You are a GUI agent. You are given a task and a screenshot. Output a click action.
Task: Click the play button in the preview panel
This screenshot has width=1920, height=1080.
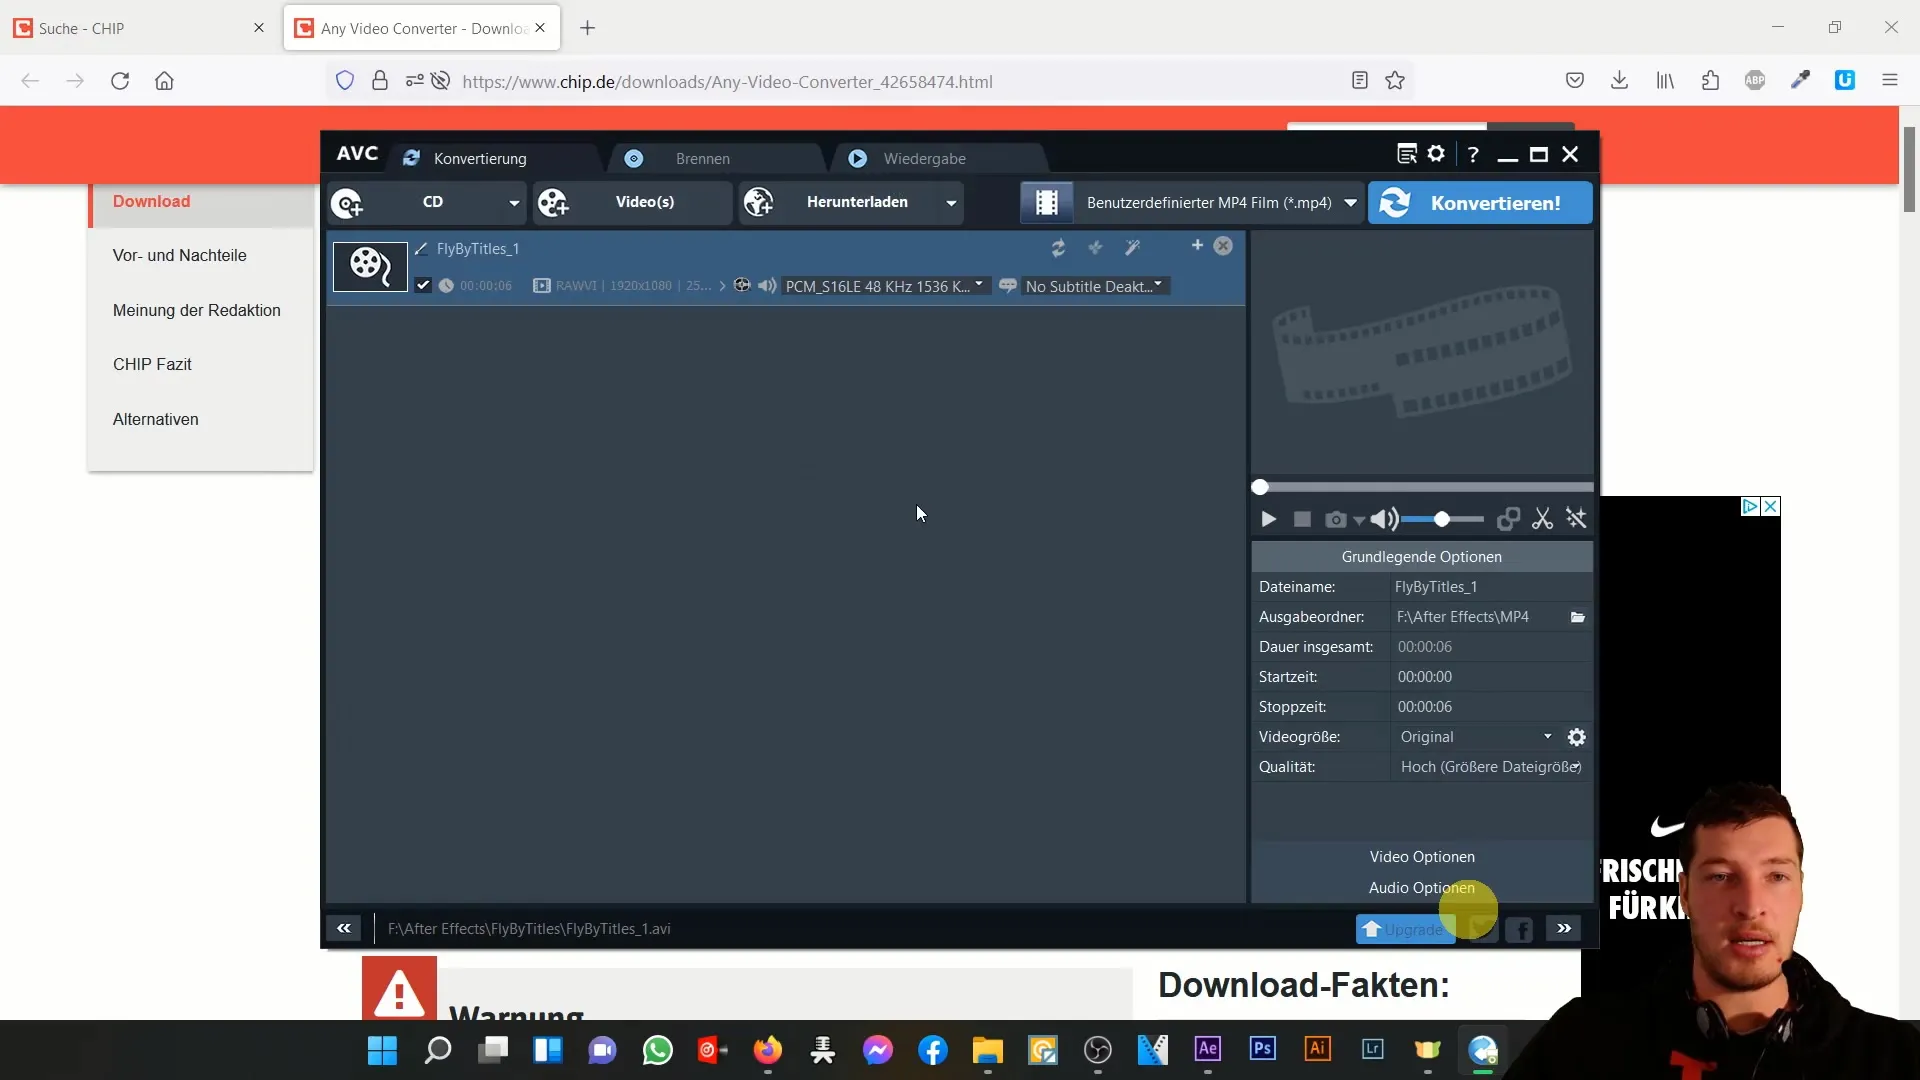(1267, 518)
